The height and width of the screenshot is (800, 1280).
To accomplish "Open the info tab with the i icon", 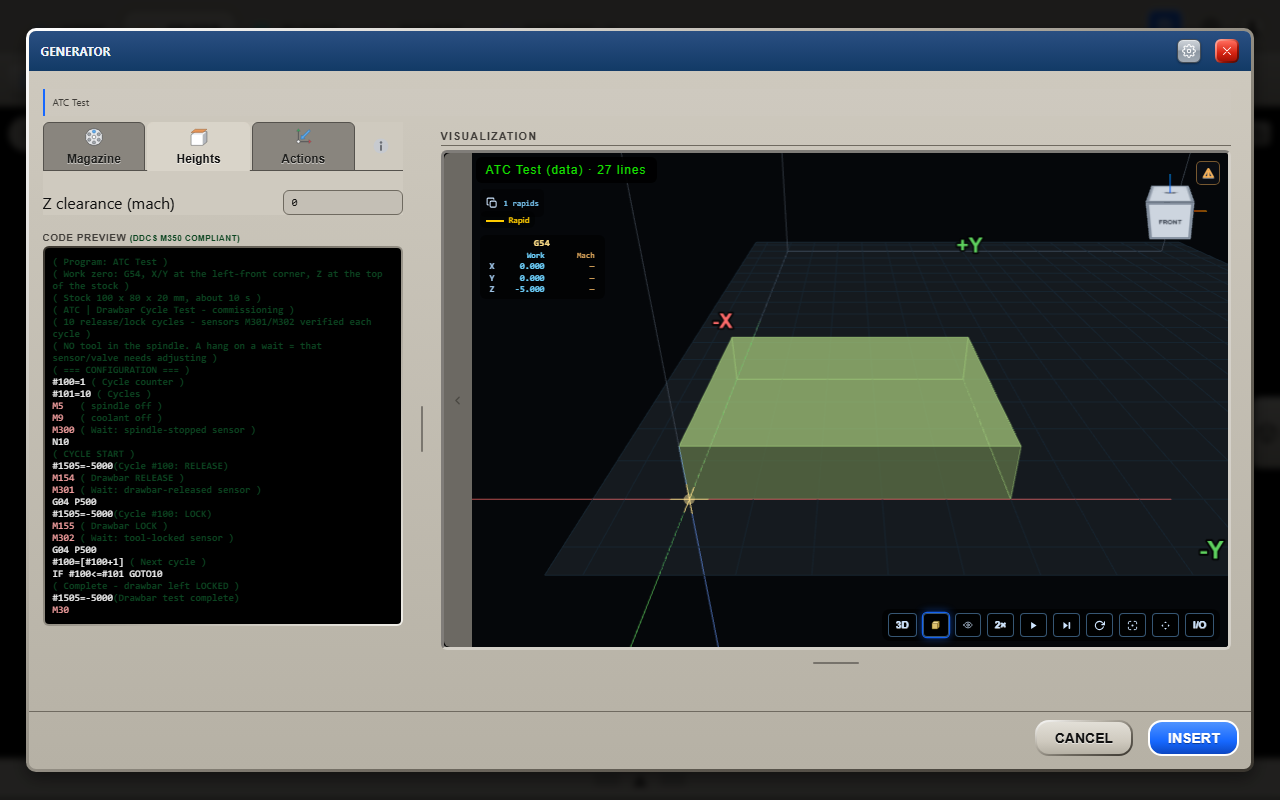I will tap(380, 146).
